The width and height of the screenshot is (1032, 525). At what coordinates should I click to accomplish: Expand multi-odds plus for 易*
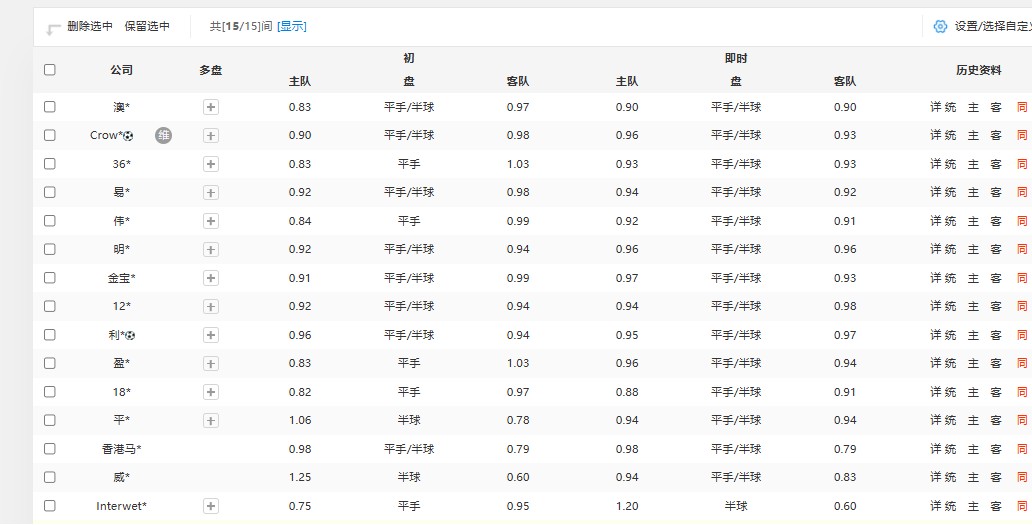(211, 193)
